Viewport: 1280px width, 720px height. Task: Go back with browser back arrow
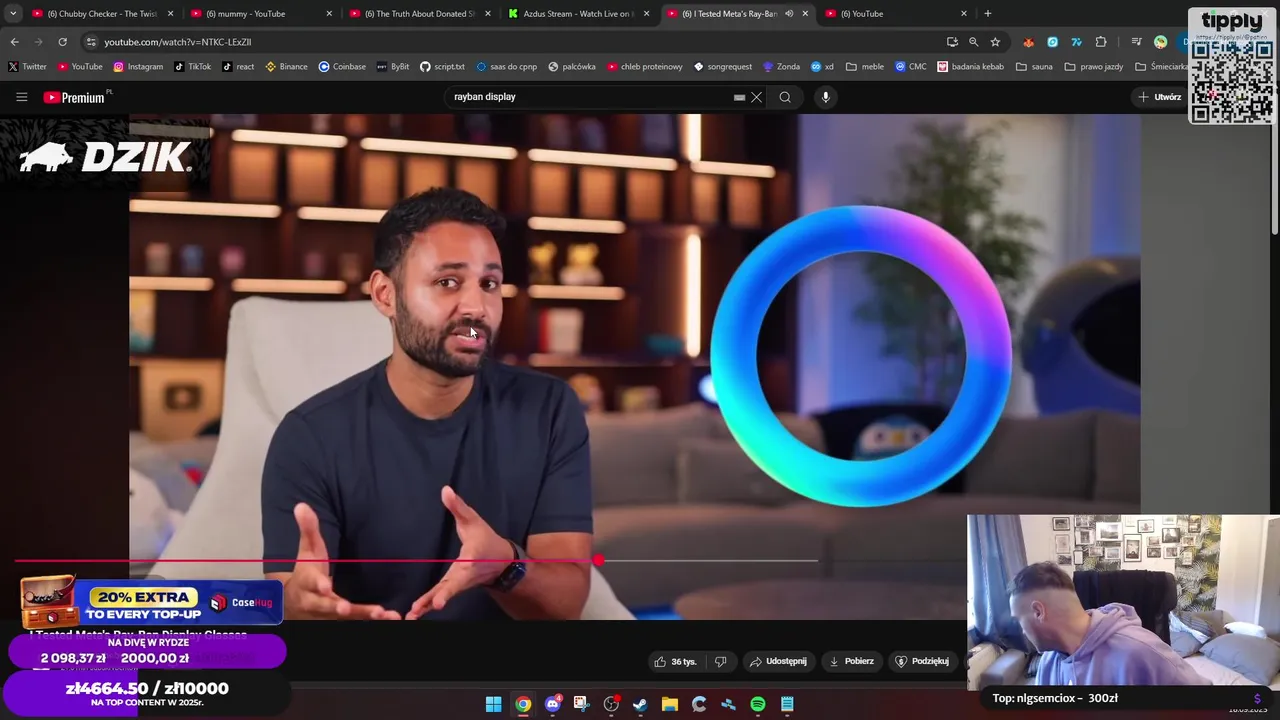click(14, 42)
